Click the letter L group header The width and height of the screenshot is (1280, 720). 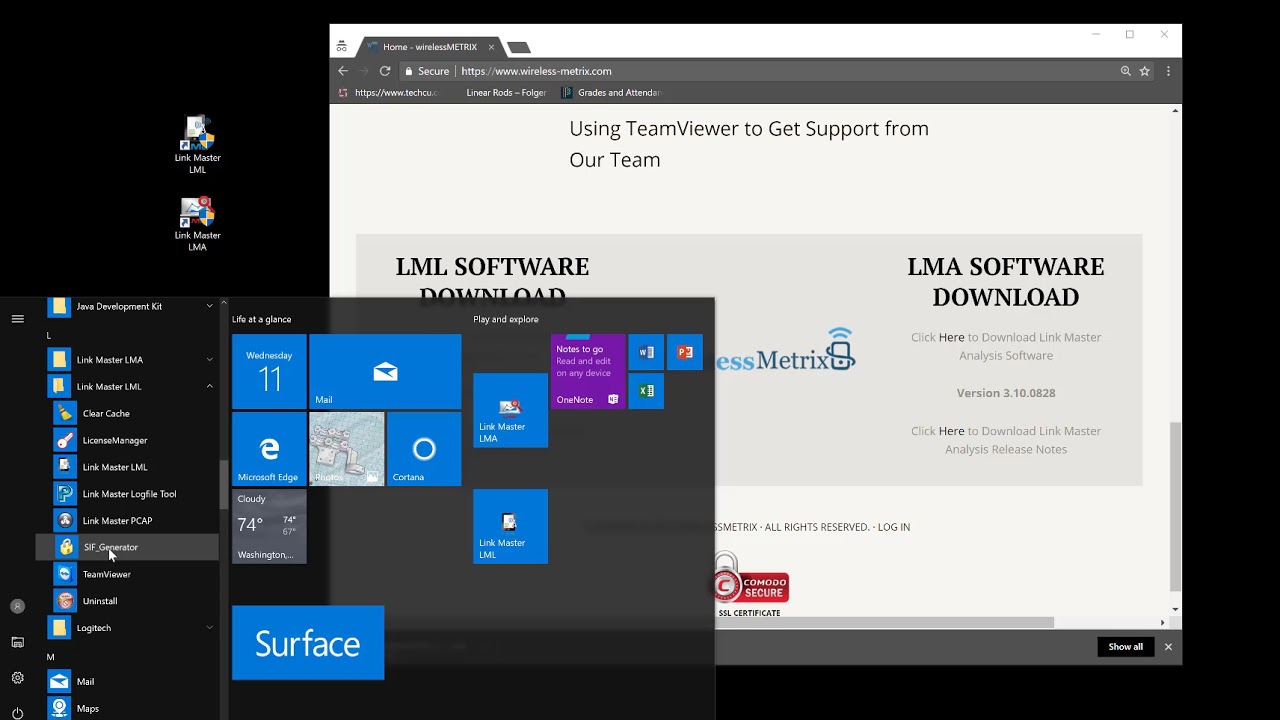coord(48,336)
